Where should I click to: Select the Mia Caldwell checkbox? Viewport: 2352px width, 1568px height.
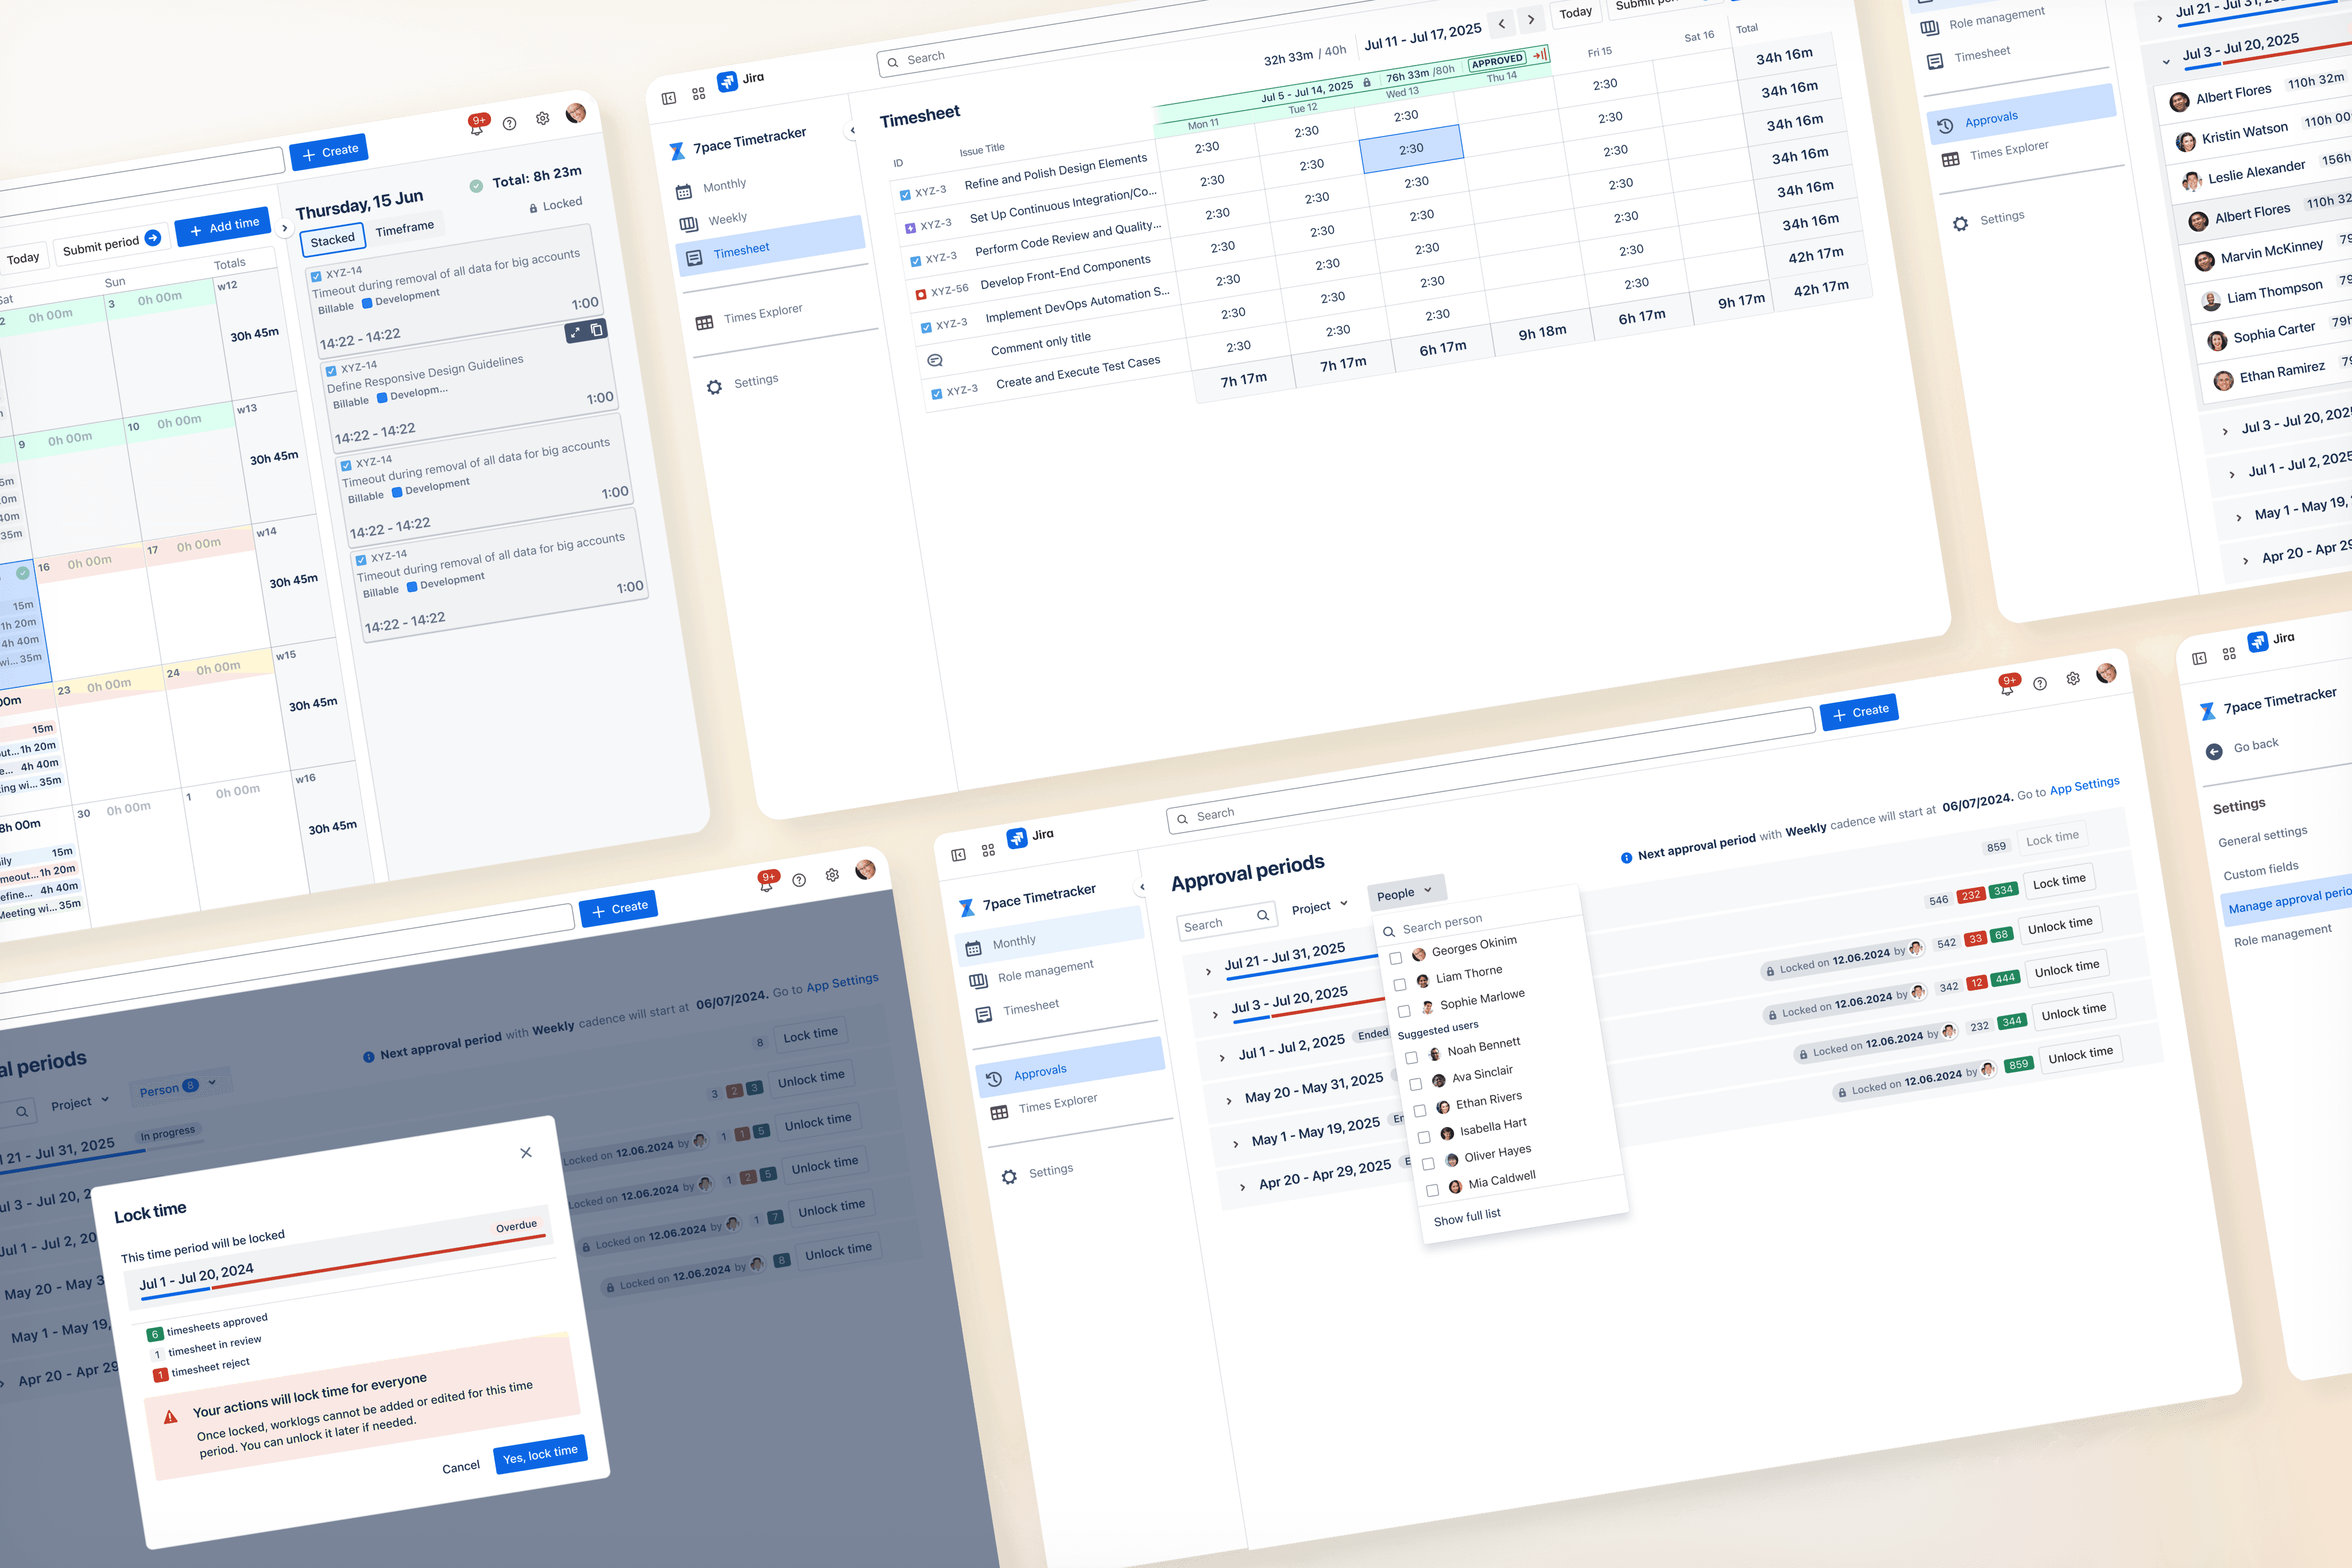pyautogui.click(x=1432, y=1190)
